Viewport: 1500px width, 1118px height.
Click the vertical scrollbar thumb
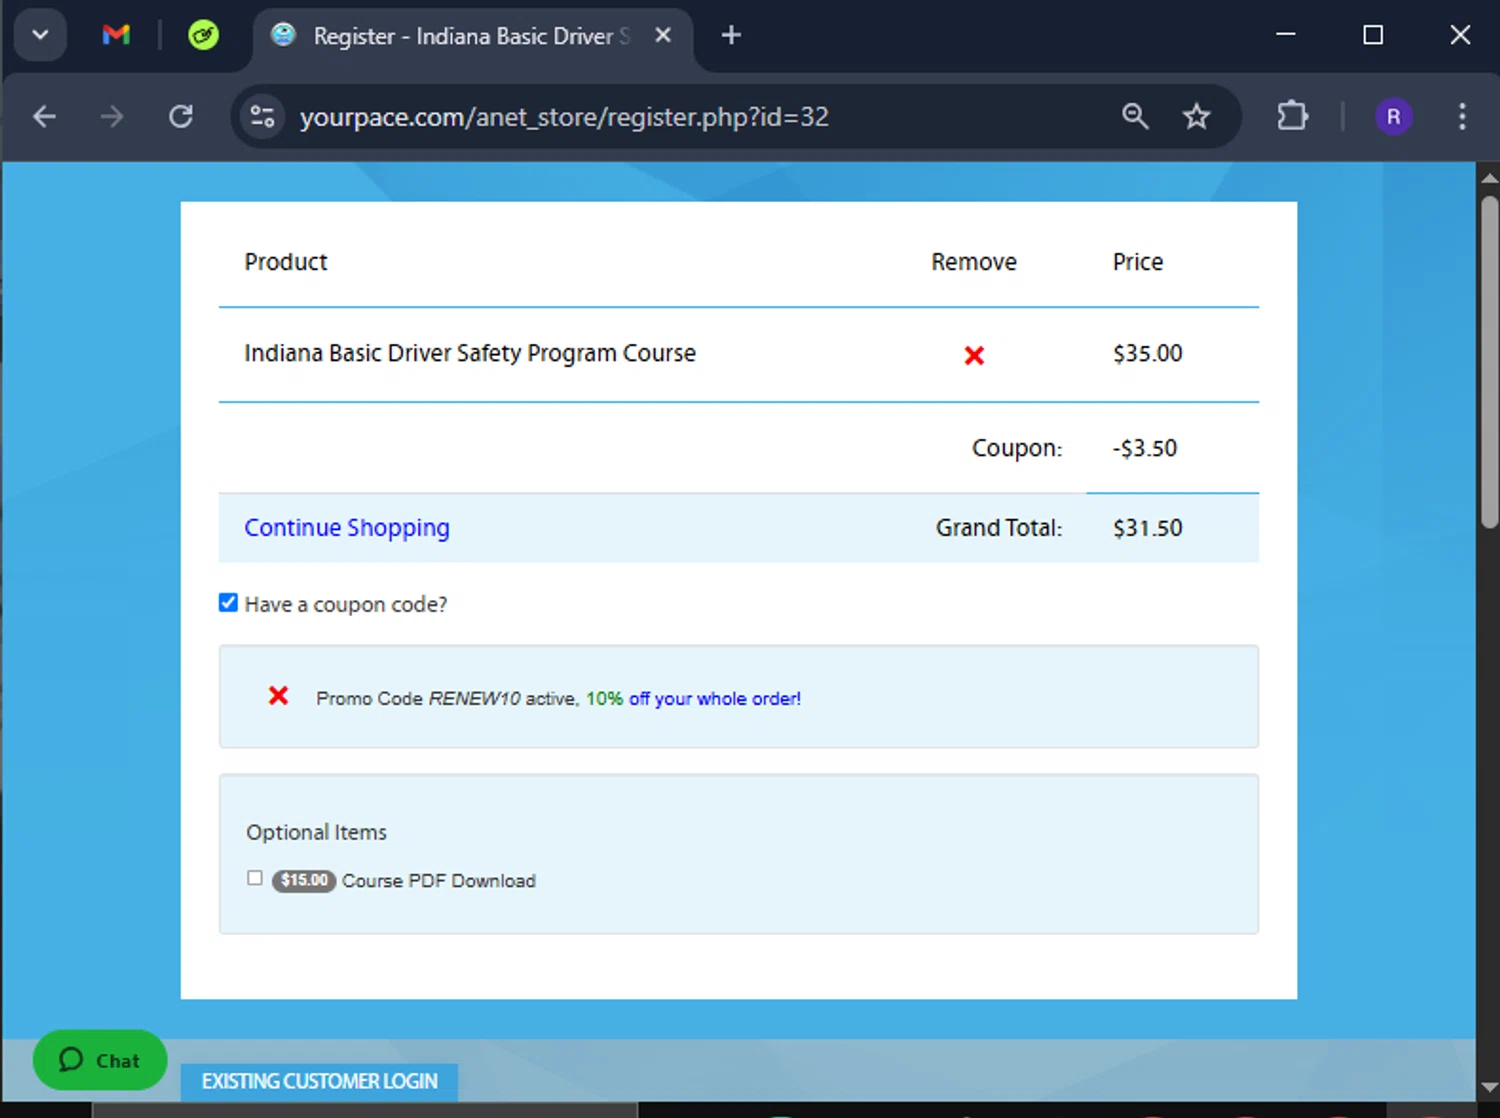pos(1489,362)
